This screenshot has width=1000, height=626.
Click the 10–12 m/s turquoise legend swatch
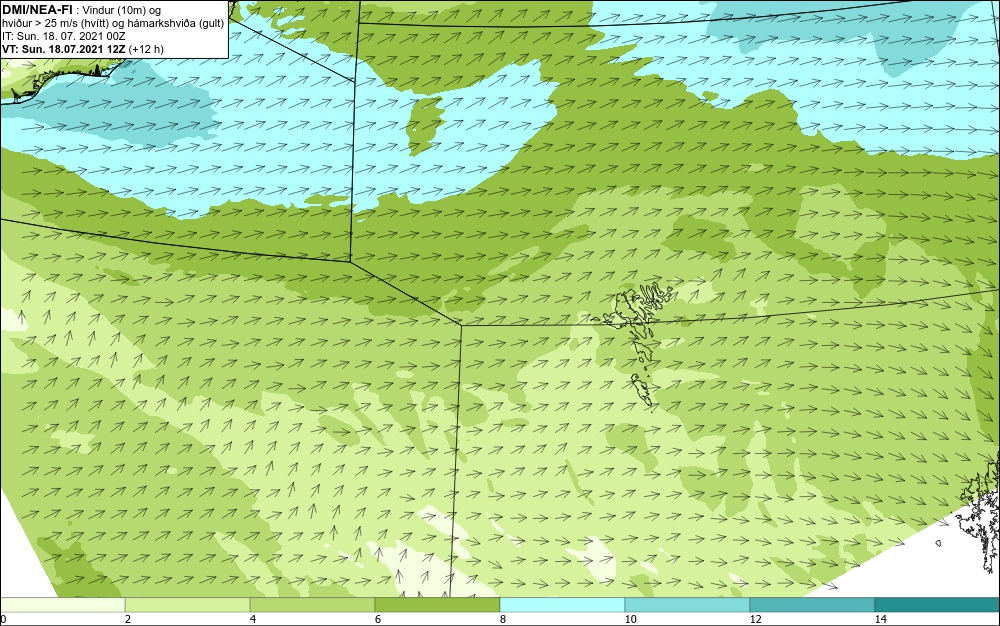(688, 605)
